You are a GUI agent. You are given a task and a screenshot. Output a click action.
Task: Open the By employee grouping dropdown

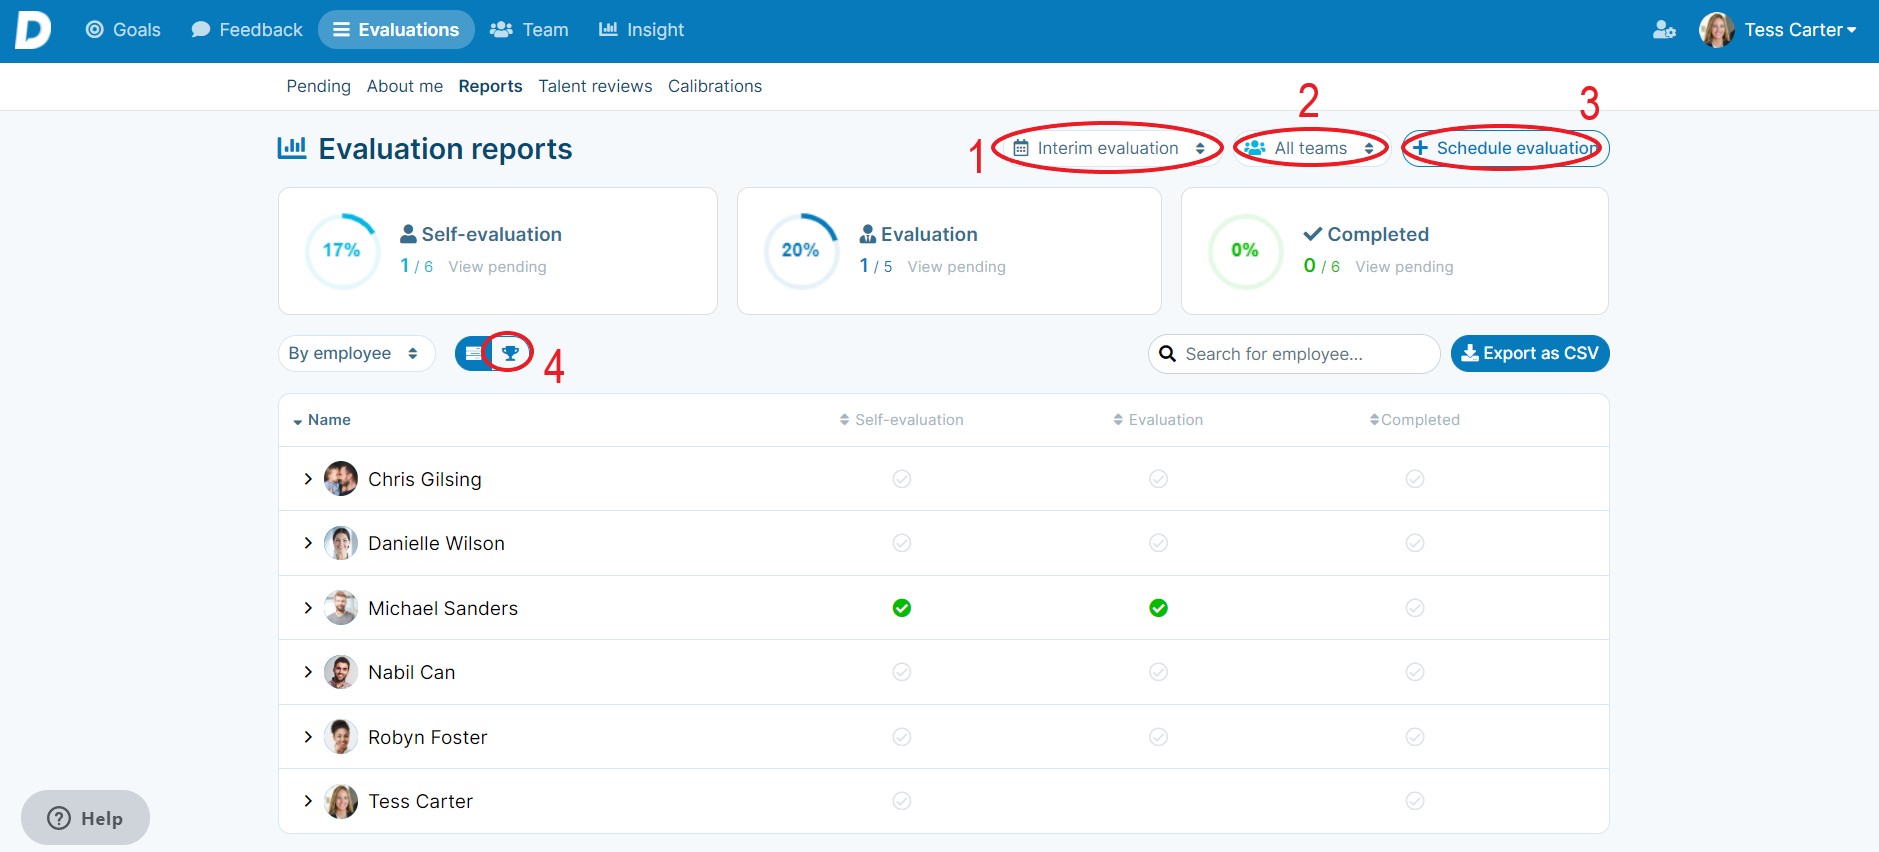coord(354,353)
